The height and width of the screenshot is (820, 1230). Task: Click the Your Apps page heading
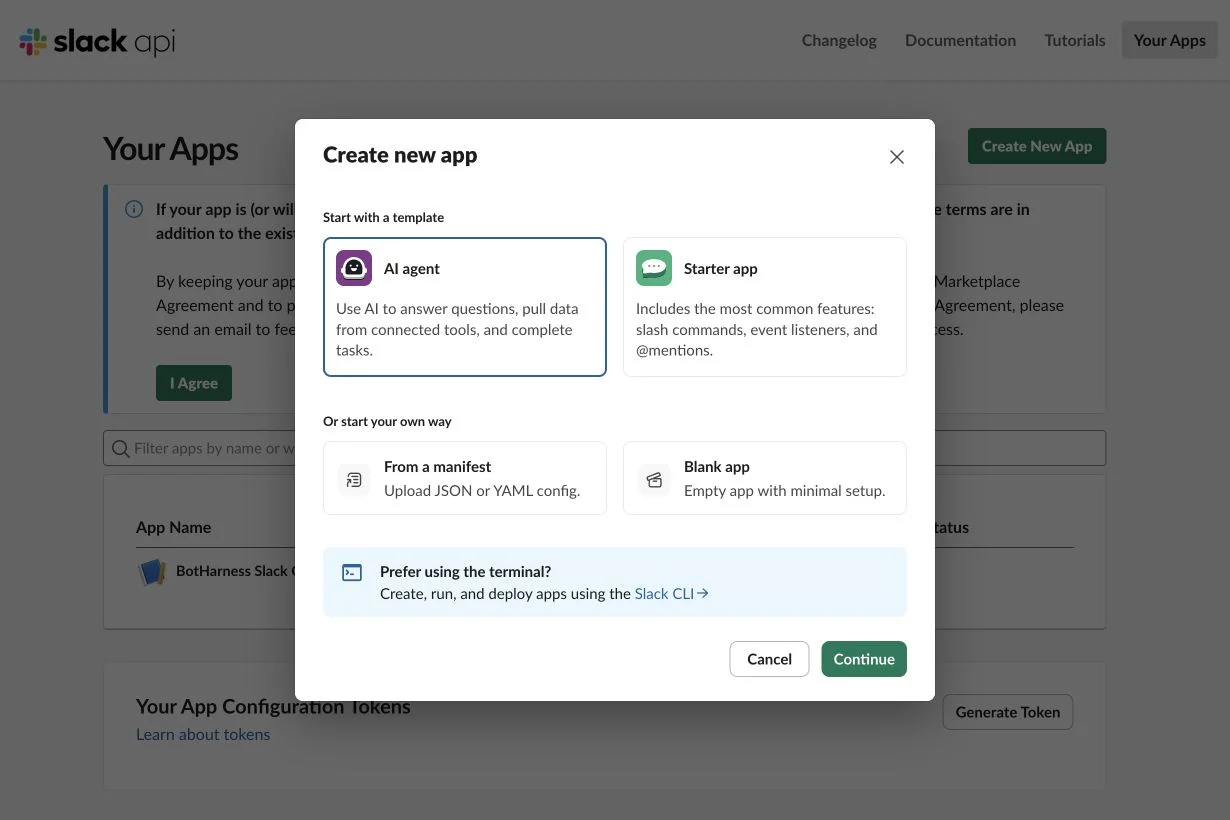[171, 149]
